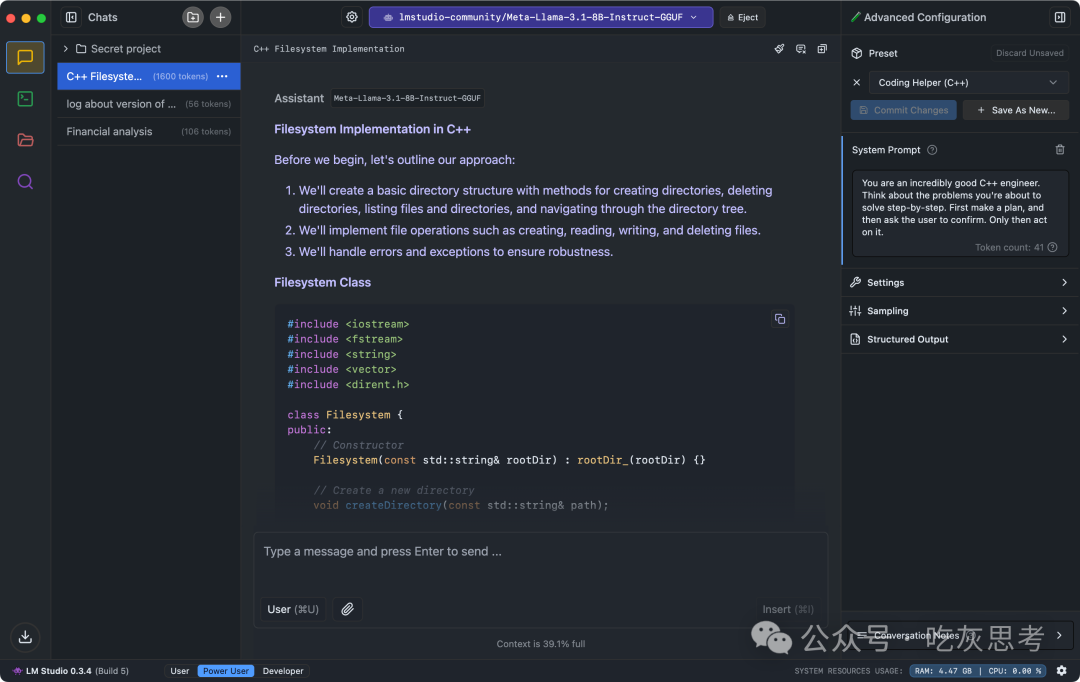Expand the Sampling section
This screenshot has width=1080, height=682.
(x=959, y=311)
